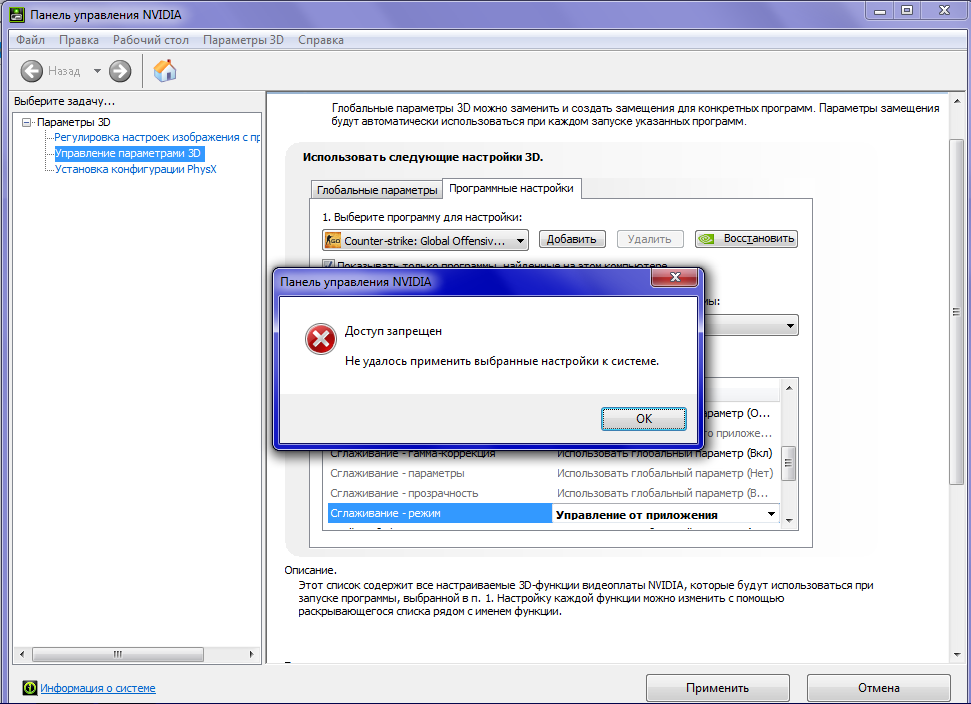Click the Применить button

coord(717,688)
